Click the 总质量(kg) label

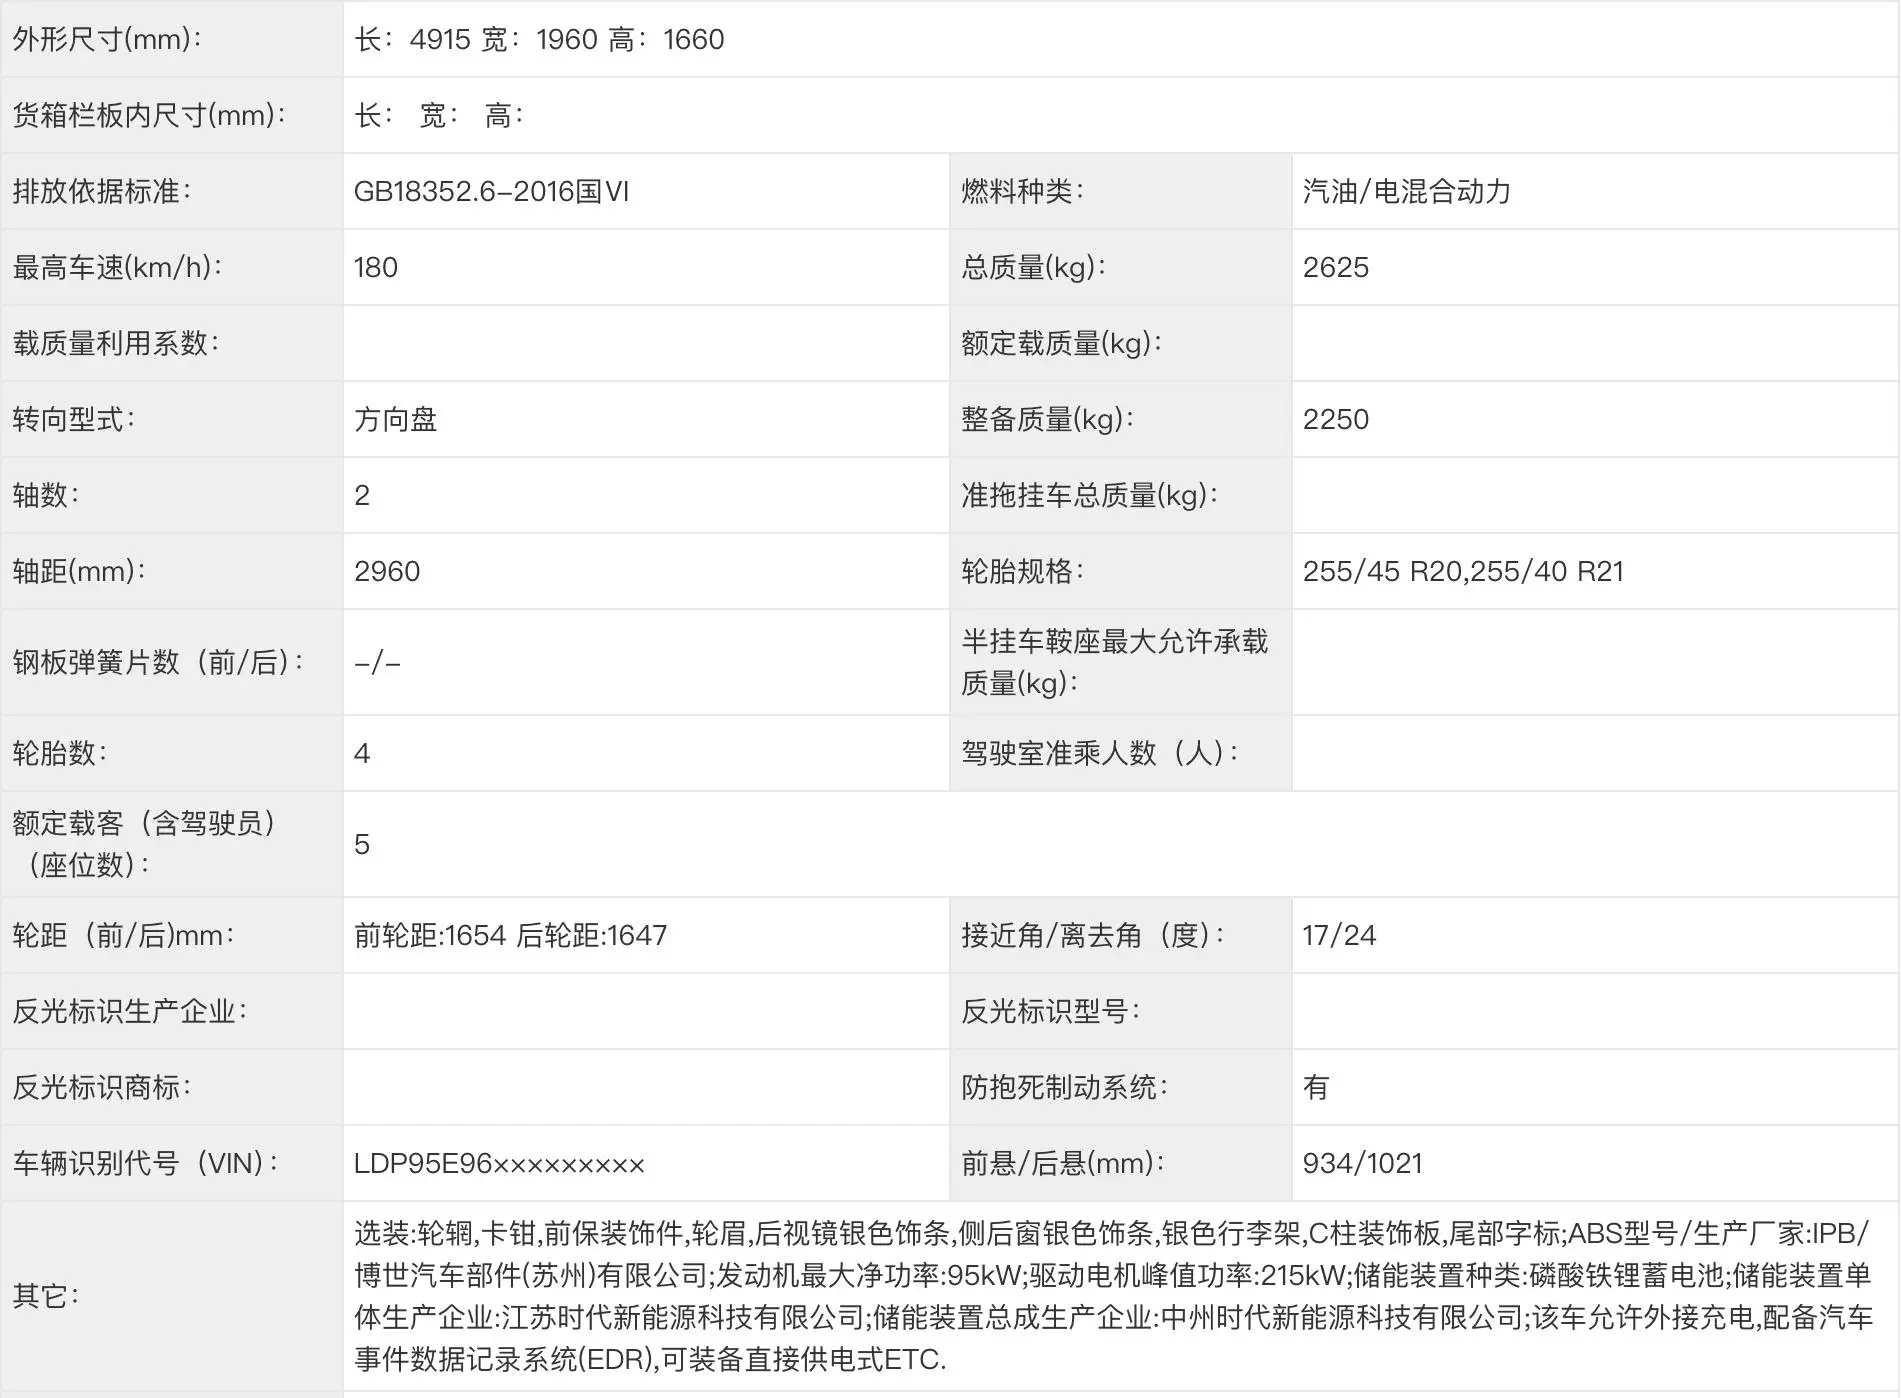(x=1034, y=267)
